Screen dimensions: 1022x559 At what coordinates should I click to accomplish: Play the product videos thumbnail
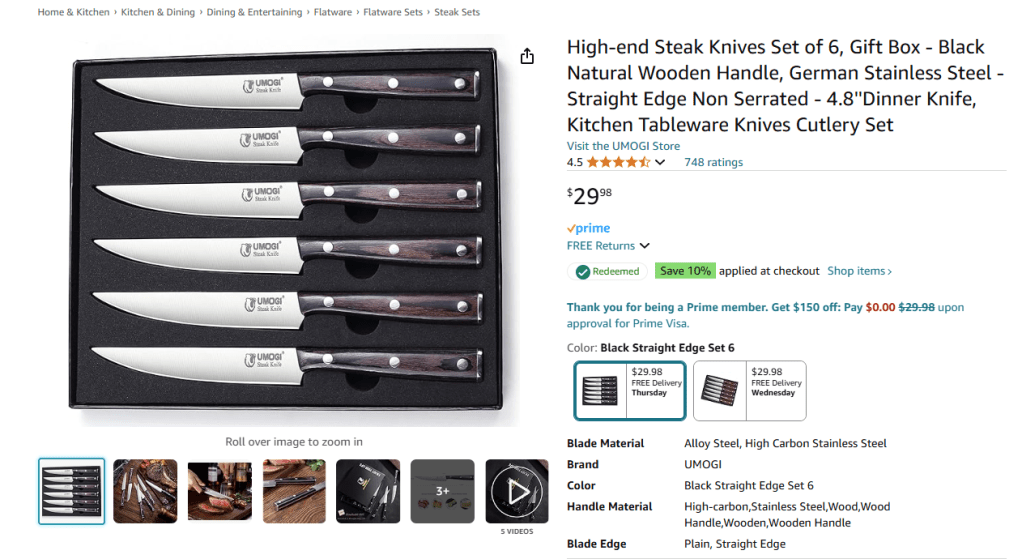click(517, 491)
